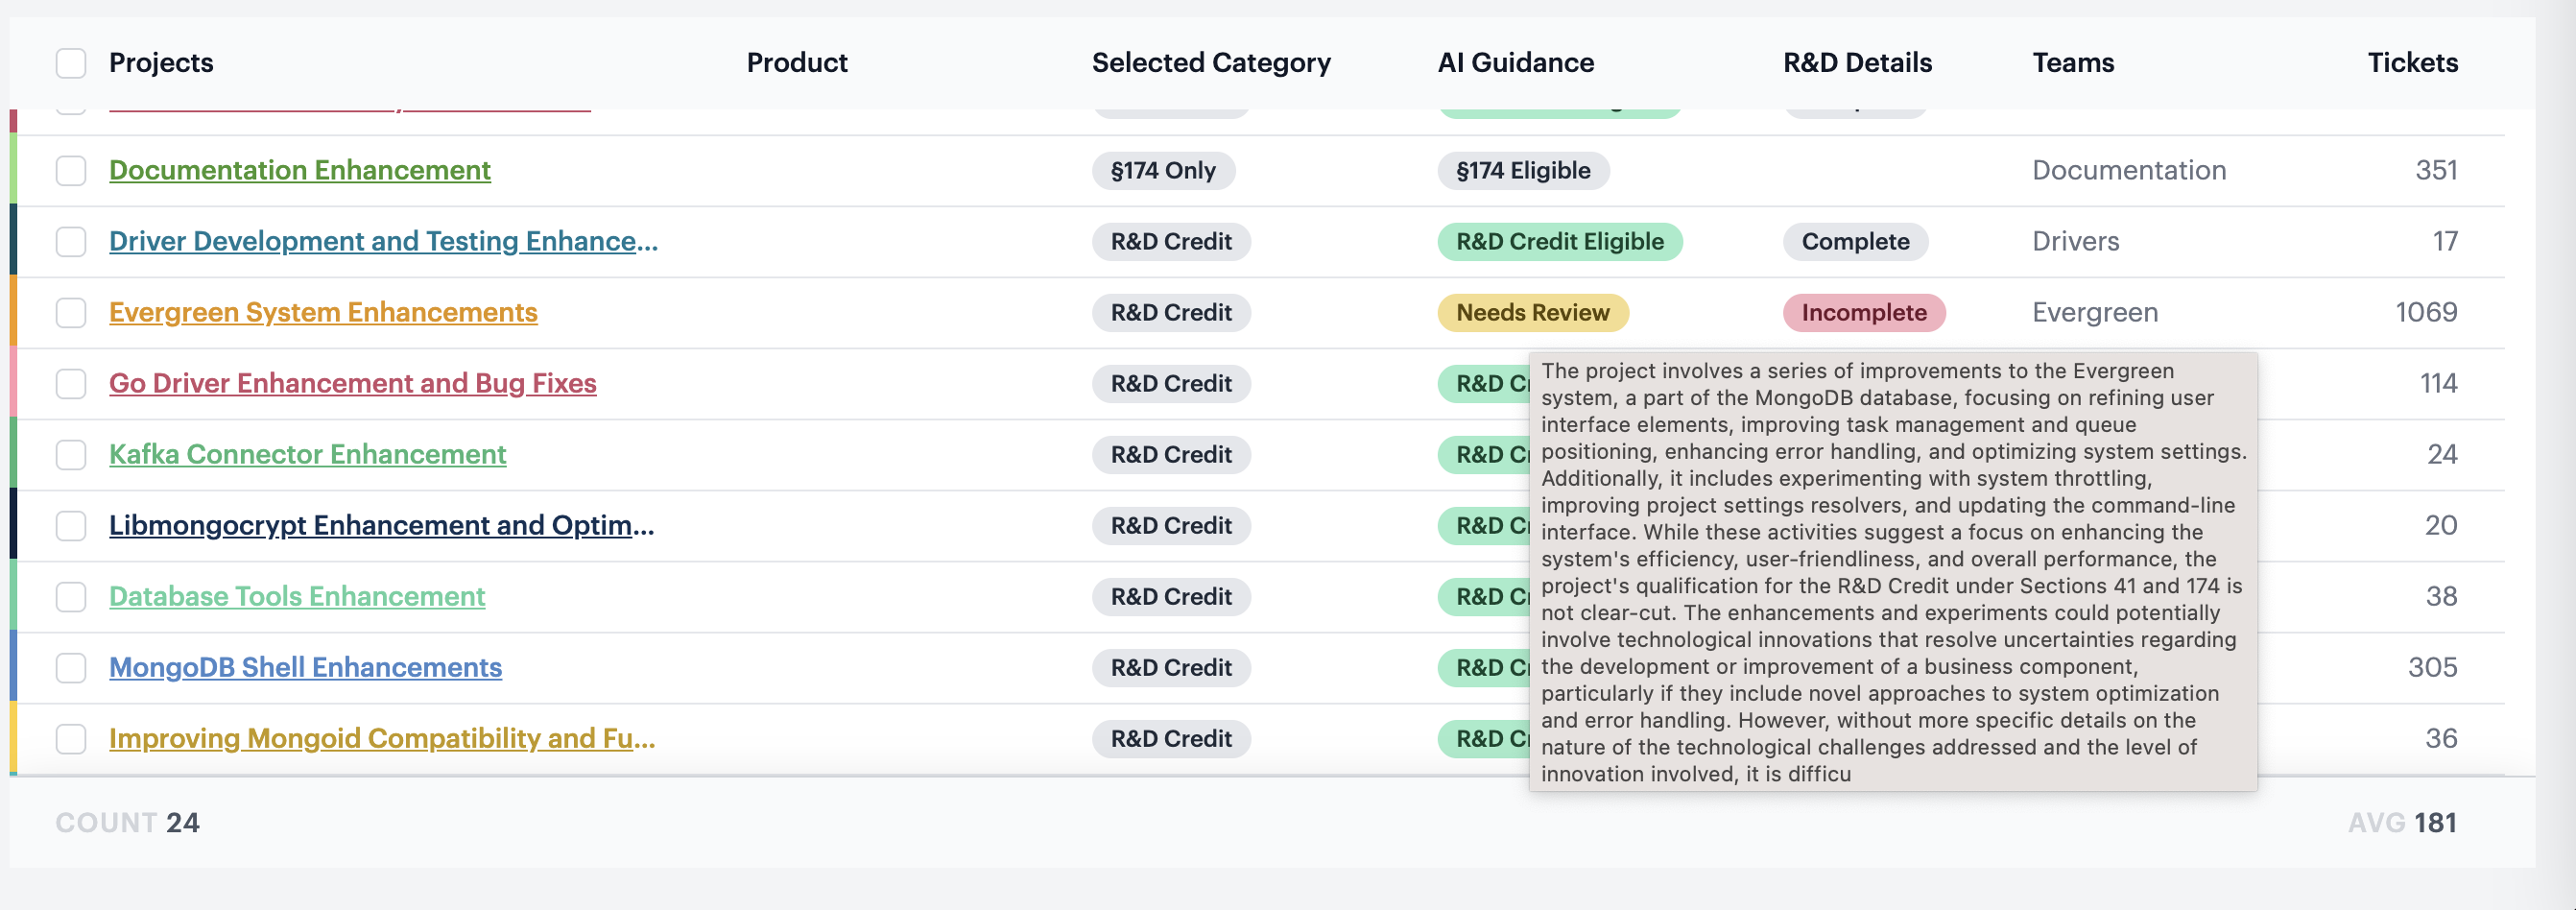2576x910 pixels.
Task: Click the Needs Review badge
Action: [1533, 312]
